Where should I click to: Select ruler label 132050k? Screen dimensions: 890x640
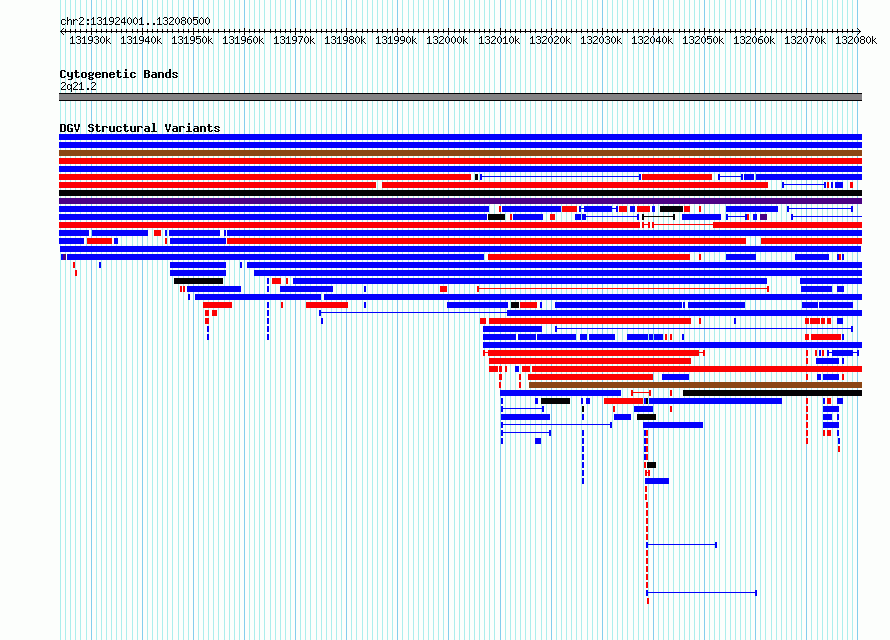(x=703, y=40)
